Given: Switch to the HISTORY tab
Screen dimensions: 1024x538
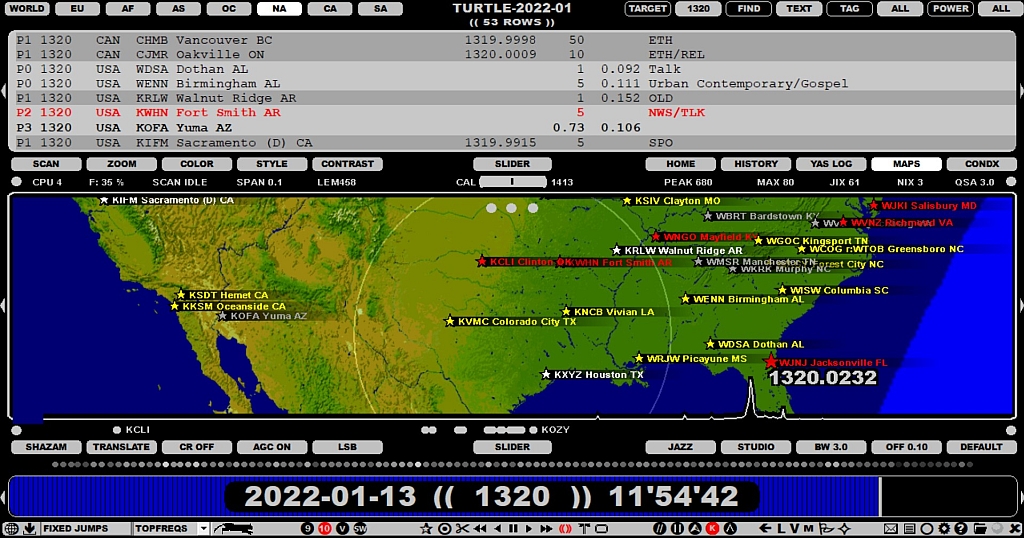Looking at the screenshot, I should coord(756,164).
